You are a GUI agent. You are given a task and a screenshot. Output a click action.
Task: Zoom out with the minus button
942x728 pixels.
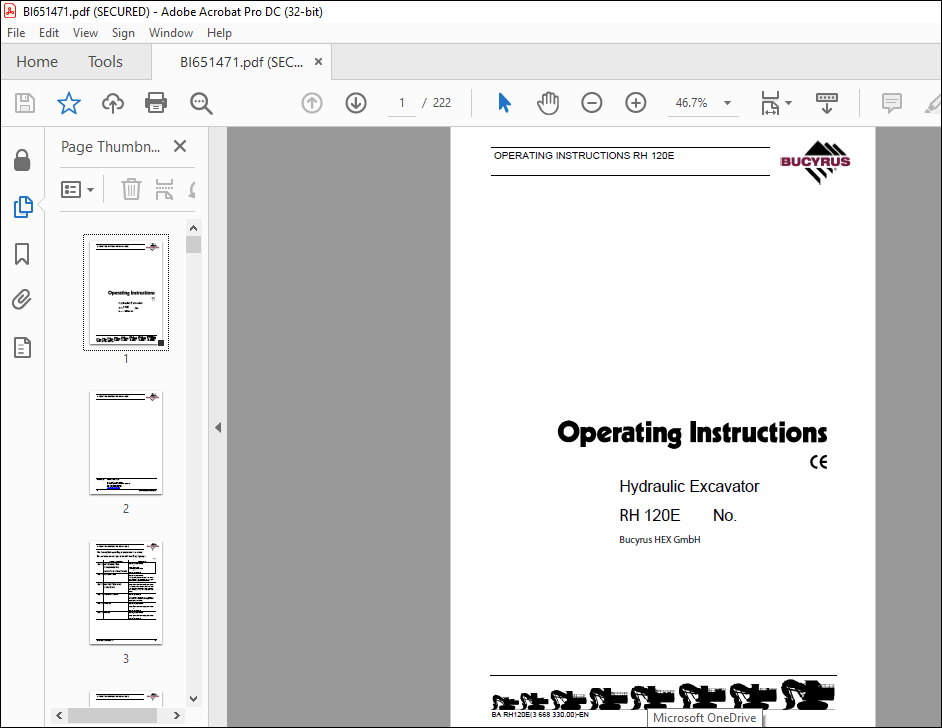point(592,103)
